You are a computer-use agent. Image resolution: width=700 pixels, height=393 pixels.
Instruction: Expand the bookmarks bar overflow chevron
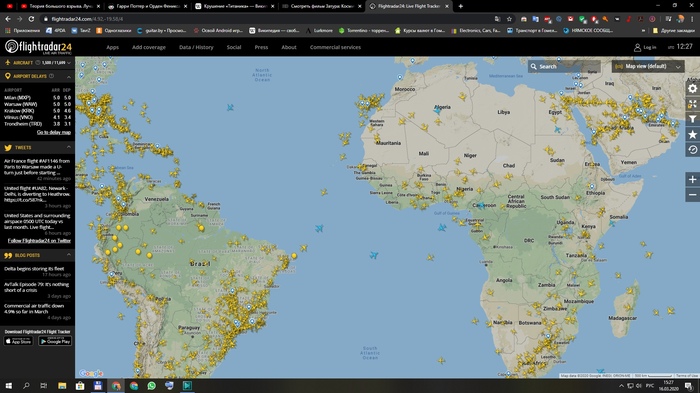point(643,31)
